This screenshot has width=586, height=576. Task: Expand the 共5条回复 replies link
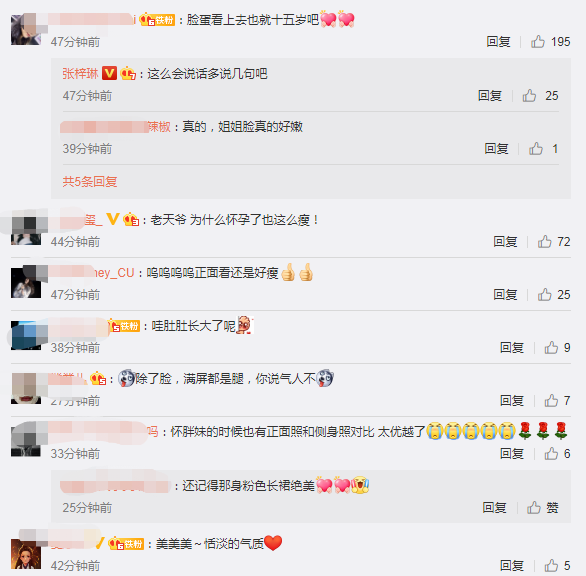point(90,182)
